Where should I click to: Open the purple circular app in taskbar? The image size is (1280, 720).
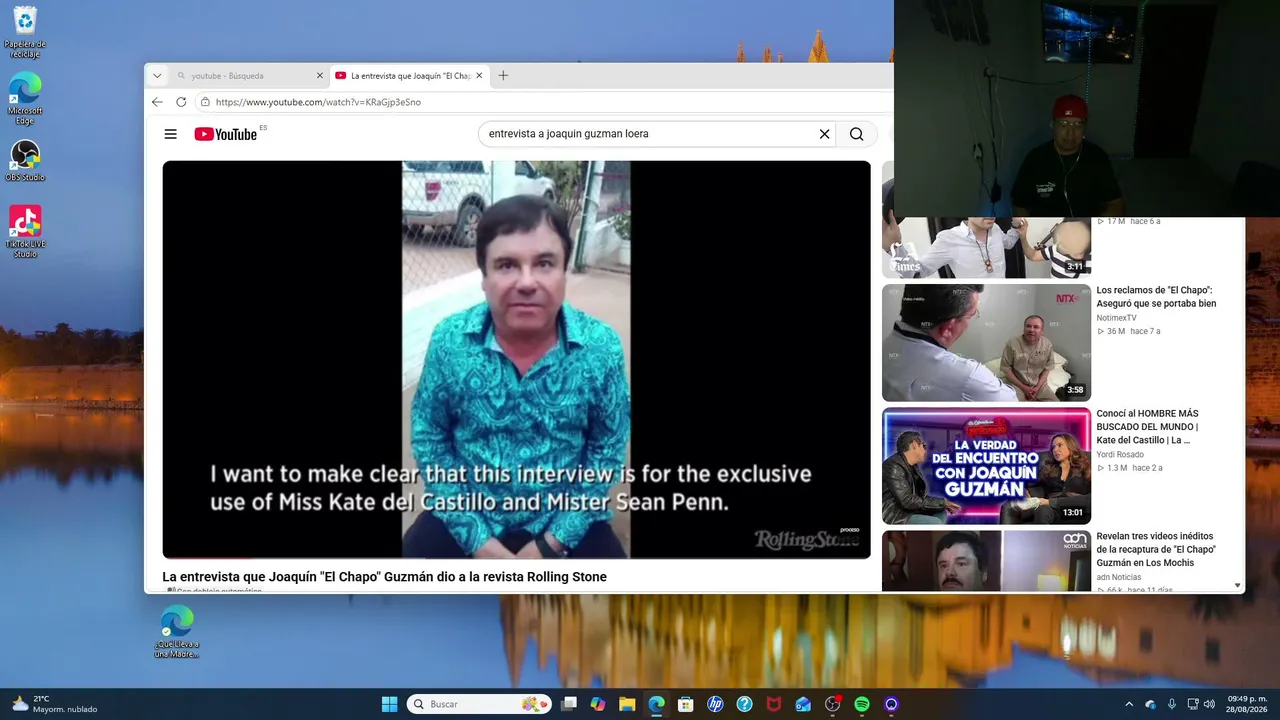891,704
